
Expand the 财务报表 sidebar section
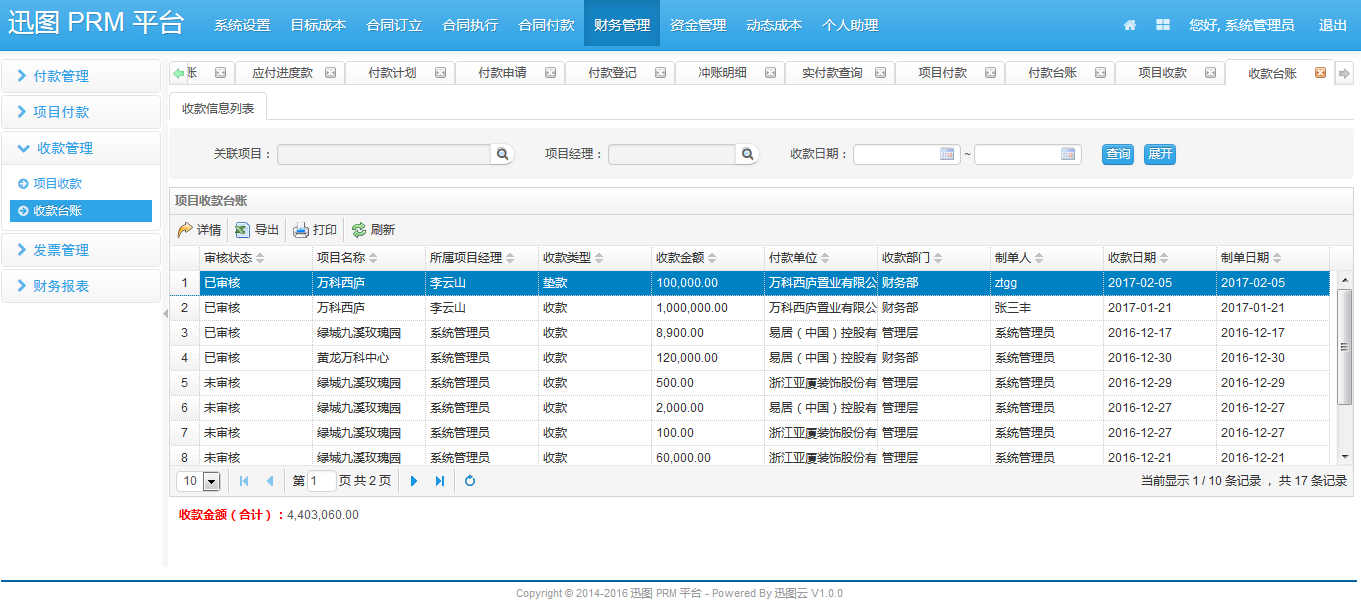(81, 286)
